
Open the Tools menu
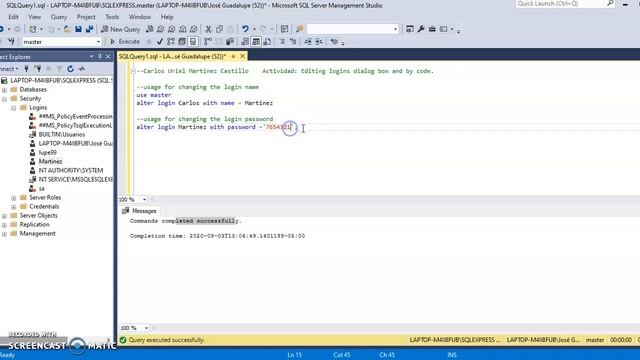pyautogui.click(x=112, y=17)
